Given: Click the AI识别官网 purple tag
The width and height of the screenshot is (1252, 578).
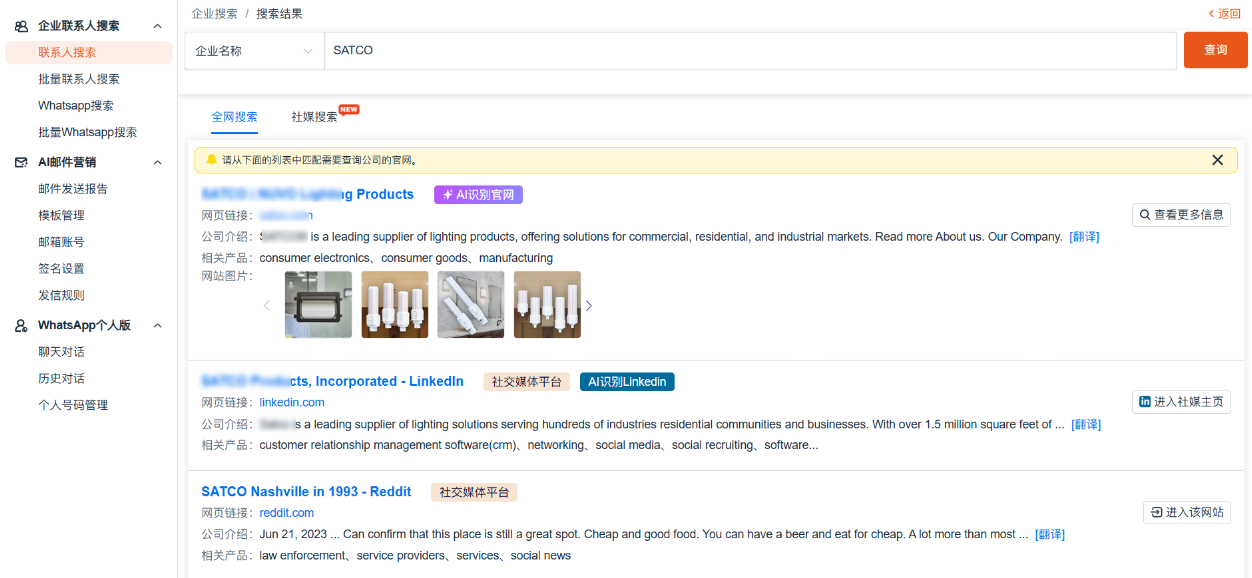Looking at the screenshot, I should point(478,195).
